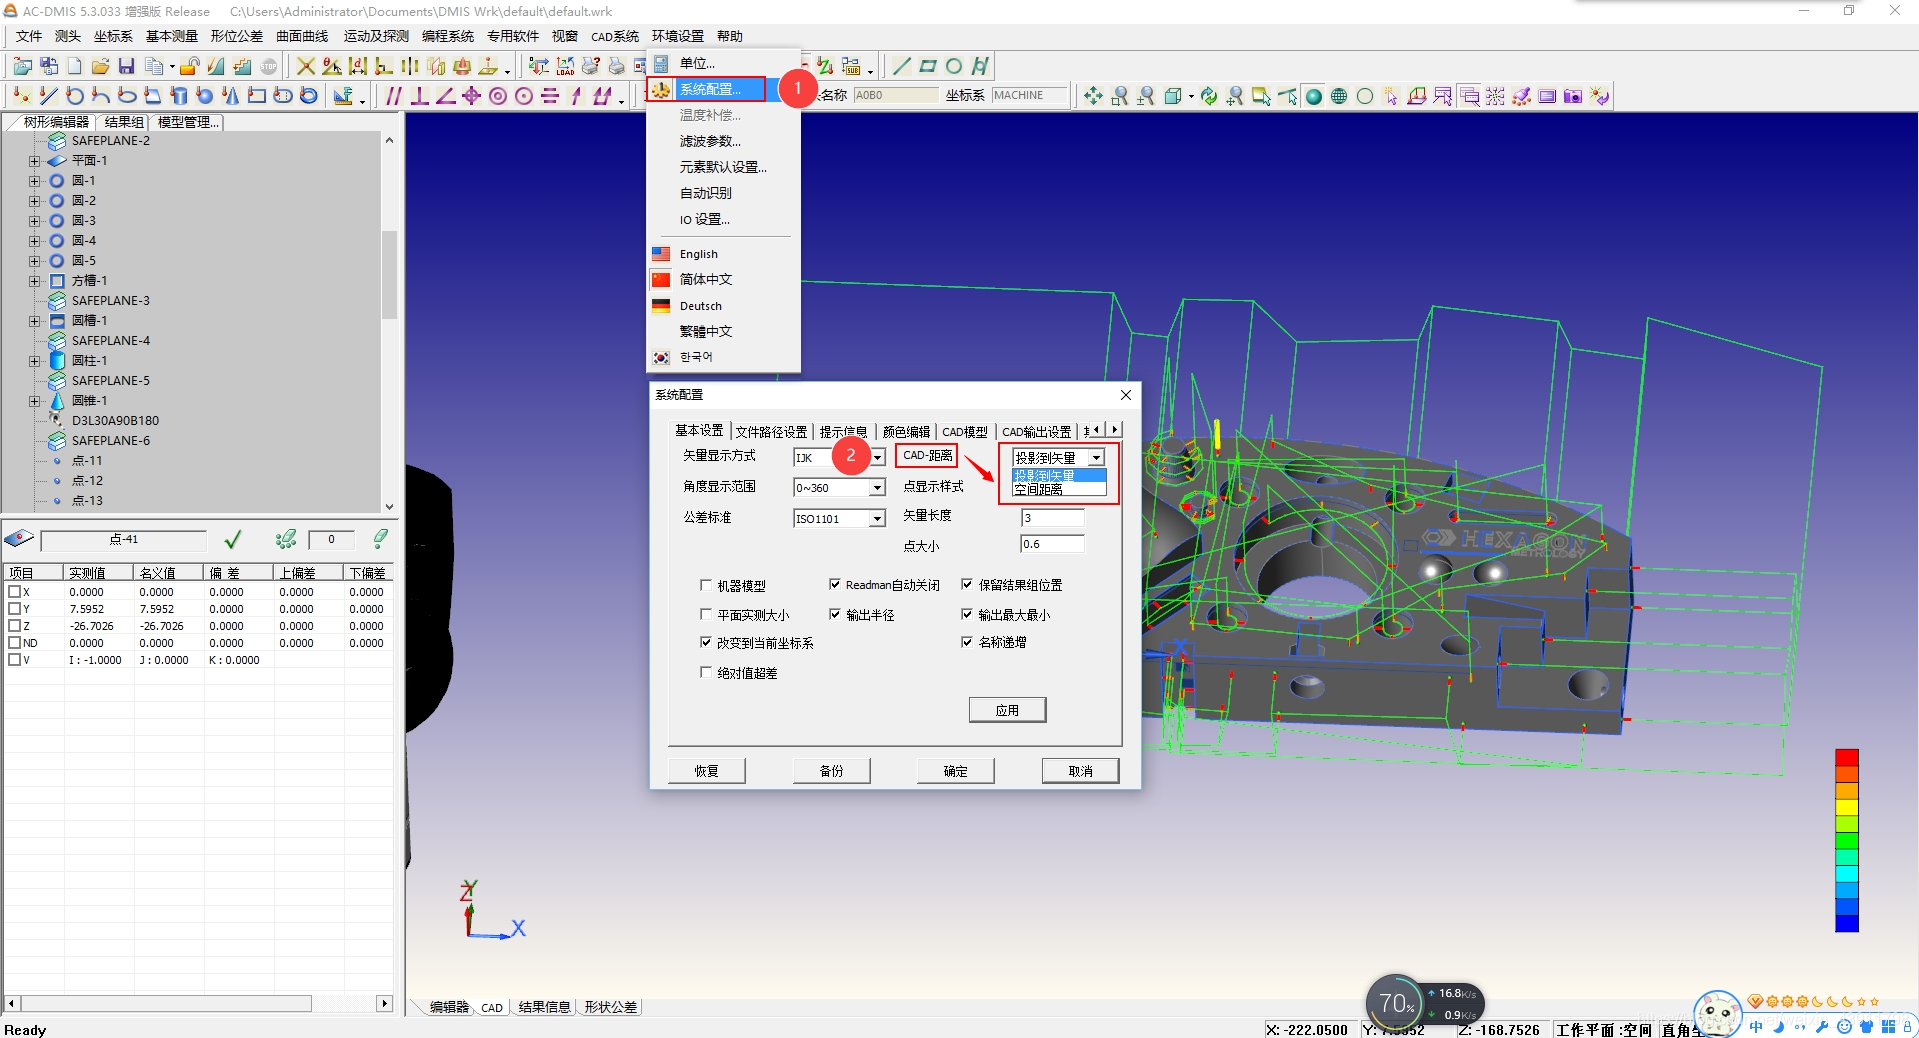Screen dimensions: 1919x1038
Task: Expand the 平面-1 tree node
Action: [x=35, y=161]
